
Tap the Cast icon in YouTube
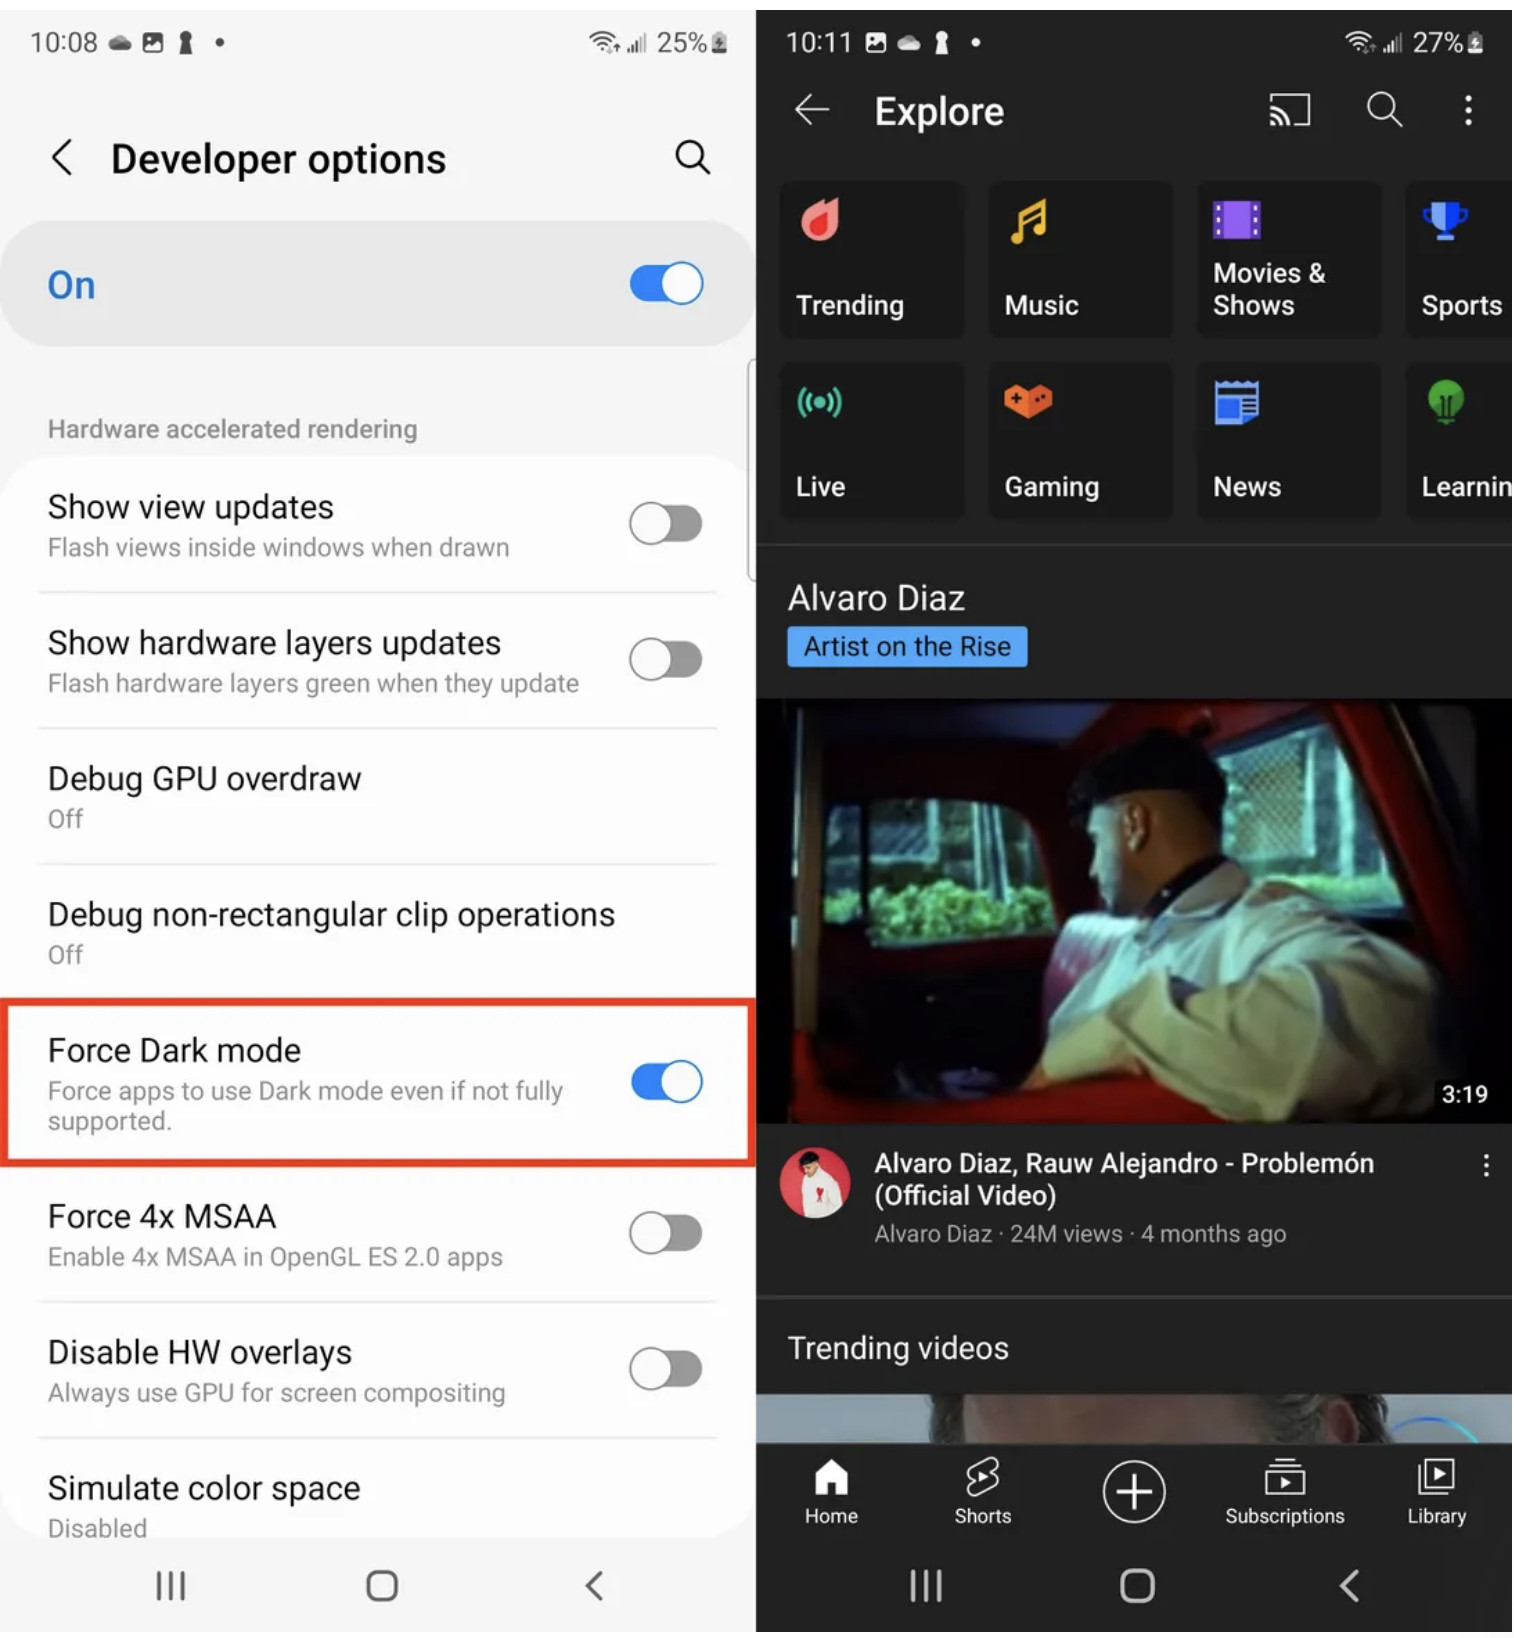1289,110
